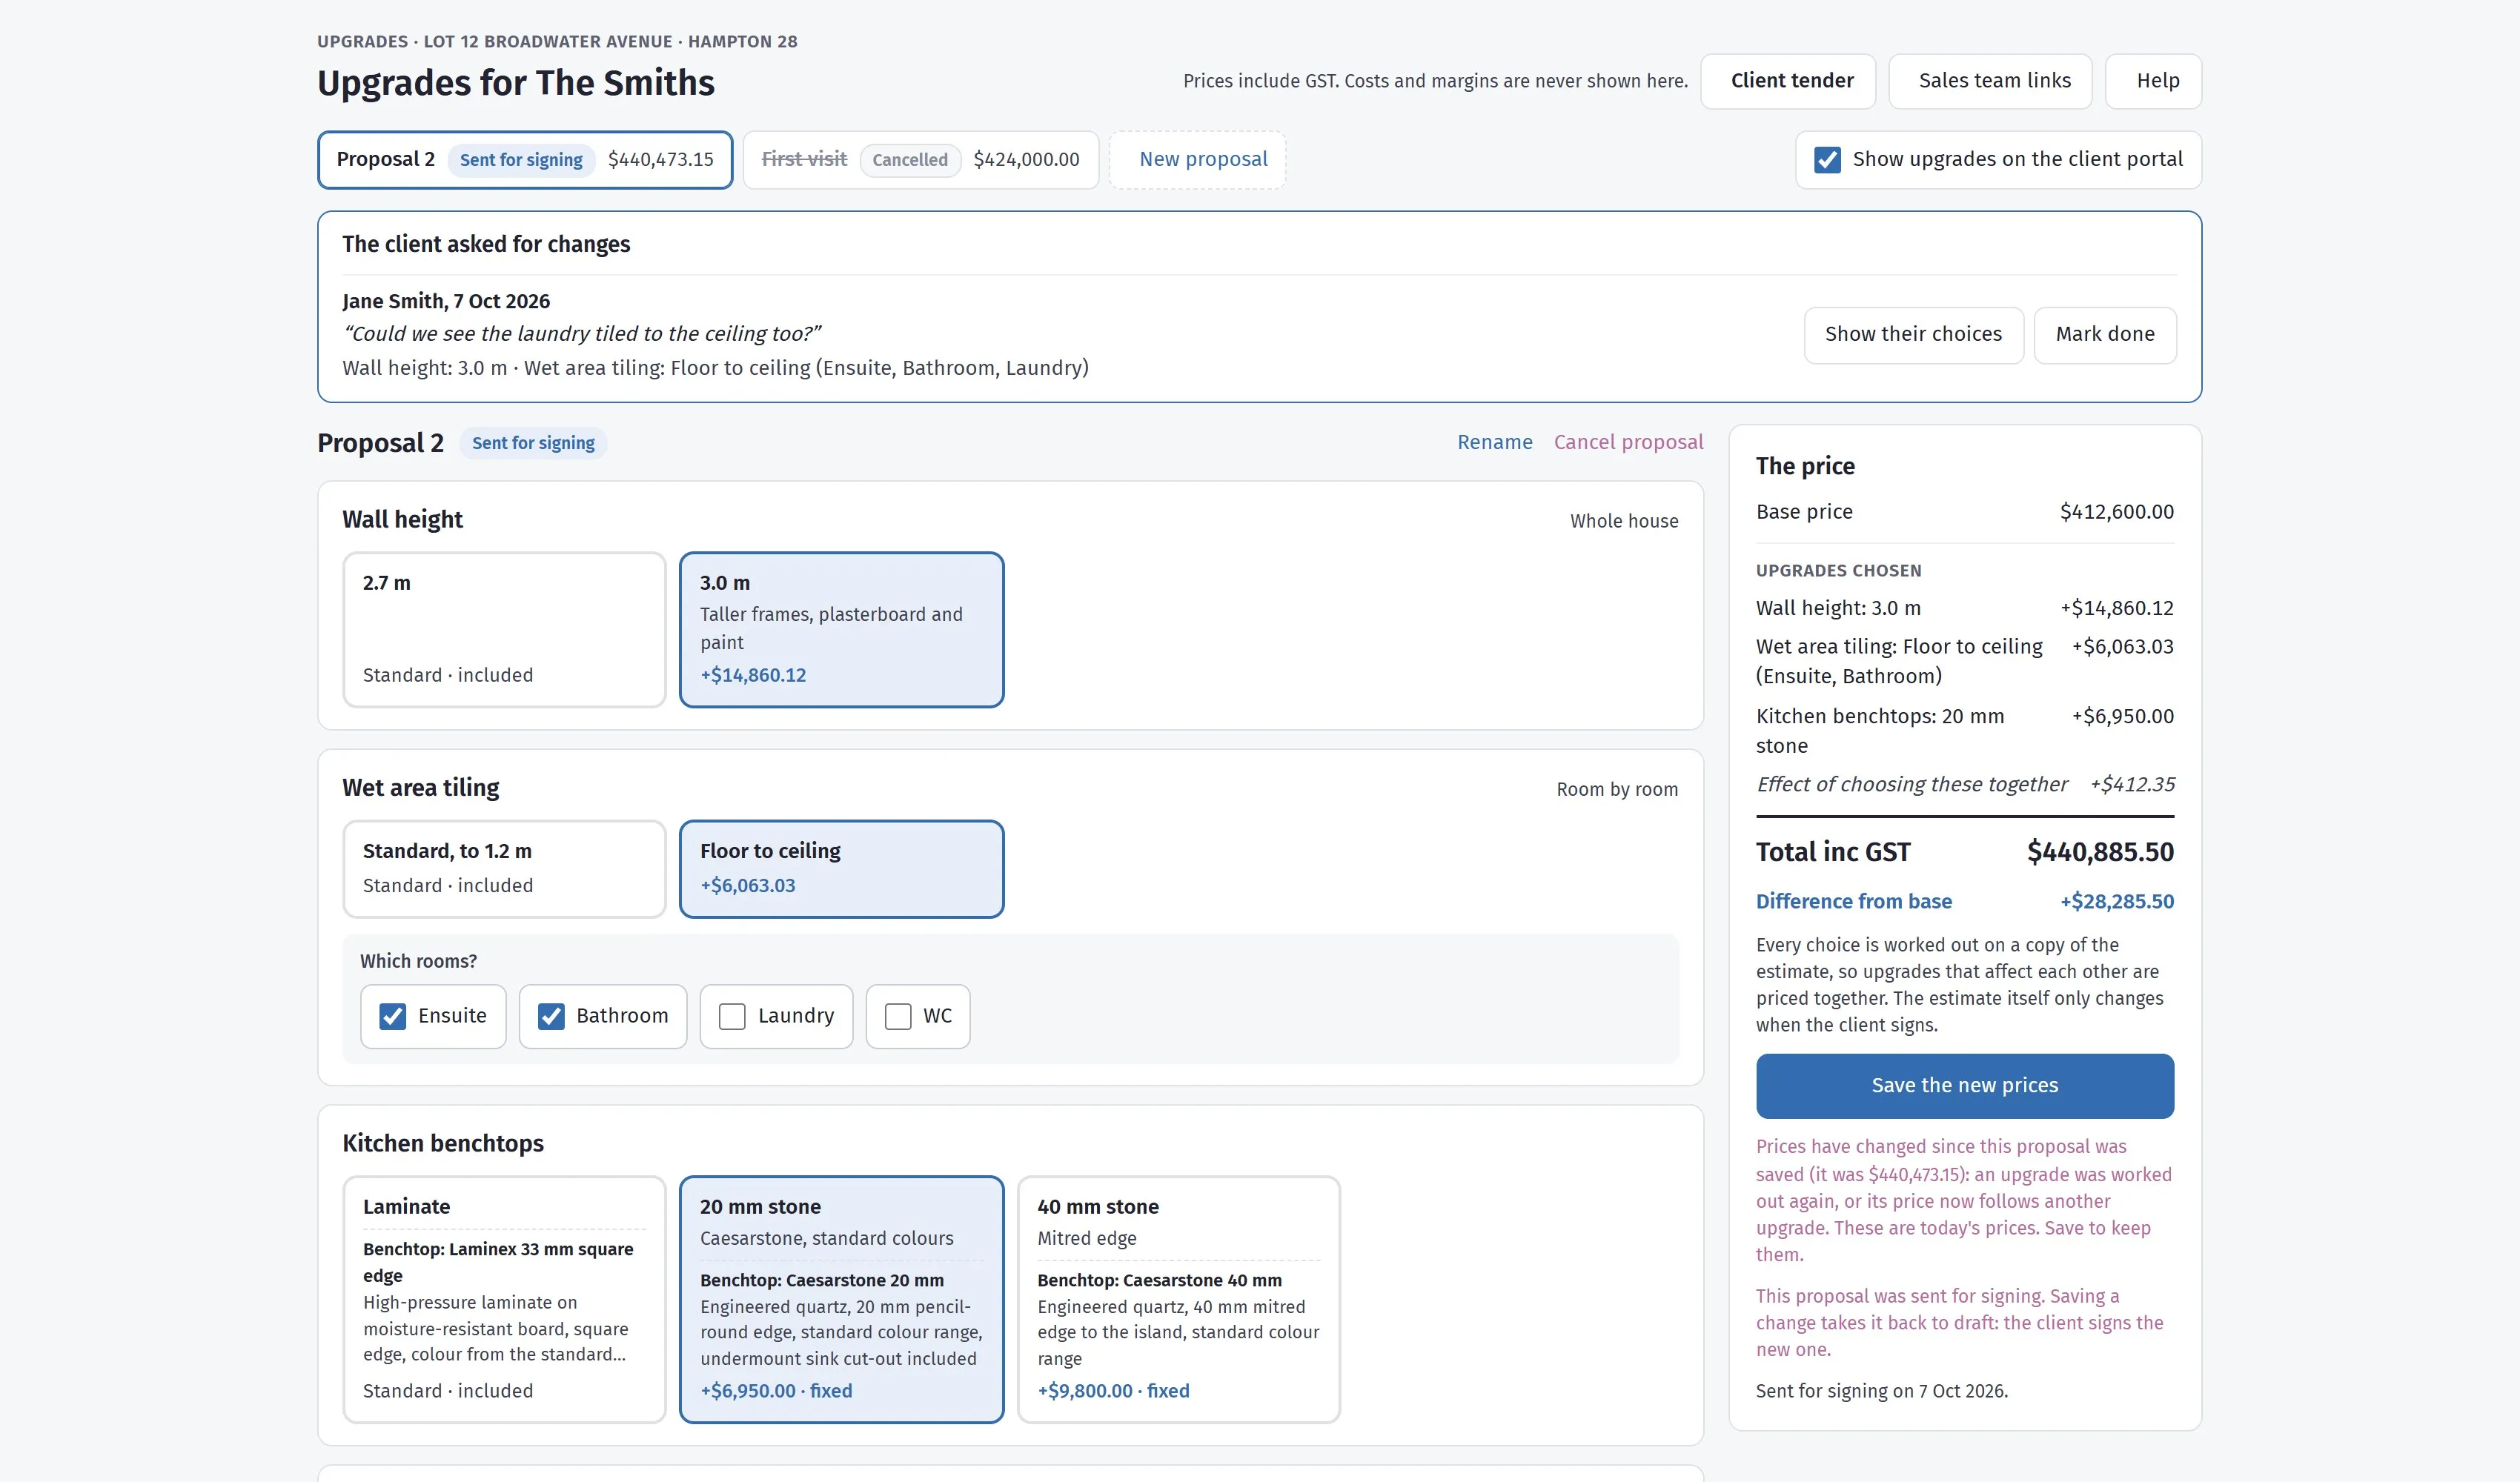The height and width of the screenshot is (1482, 2520).
Task: Select the 20 mm stone benchtop
Action: coord(841,1299)
